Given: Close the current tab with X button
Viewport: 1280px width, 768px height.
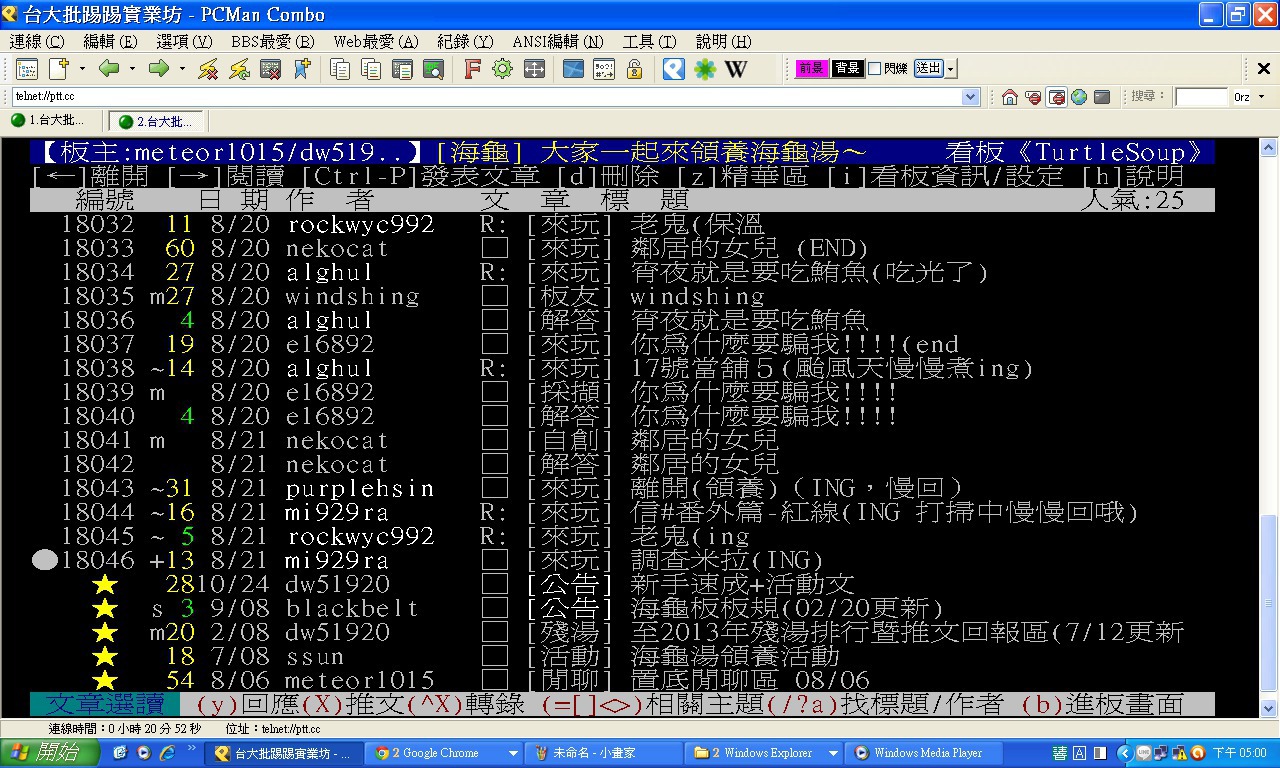Looking at the screenshot, I should click(x=1264, y=69).
